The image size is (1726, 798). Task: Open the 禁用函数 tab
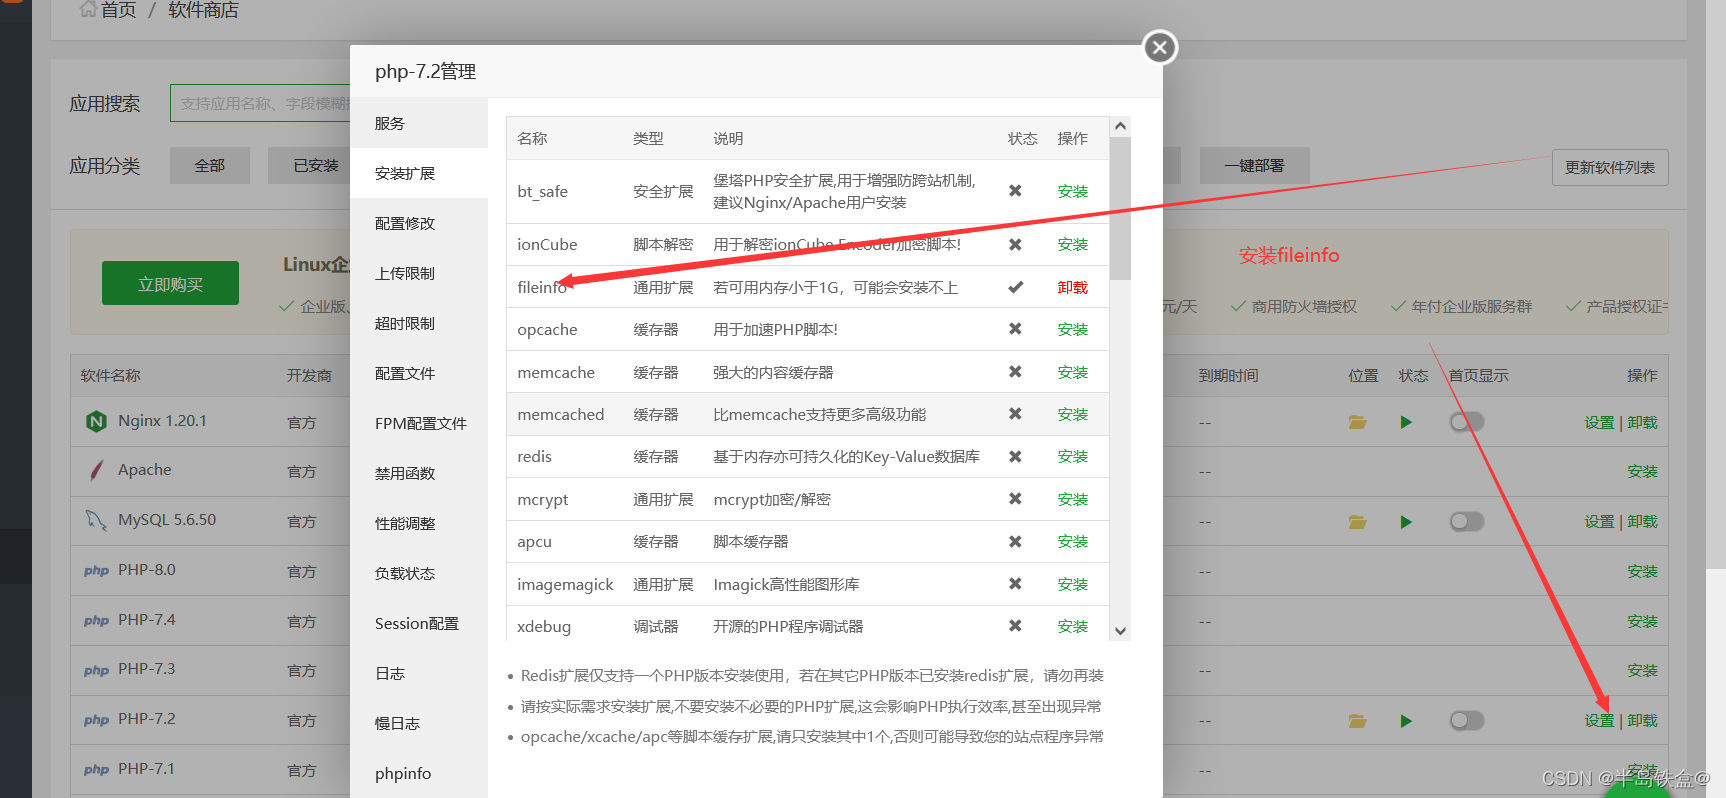[419, 473]
